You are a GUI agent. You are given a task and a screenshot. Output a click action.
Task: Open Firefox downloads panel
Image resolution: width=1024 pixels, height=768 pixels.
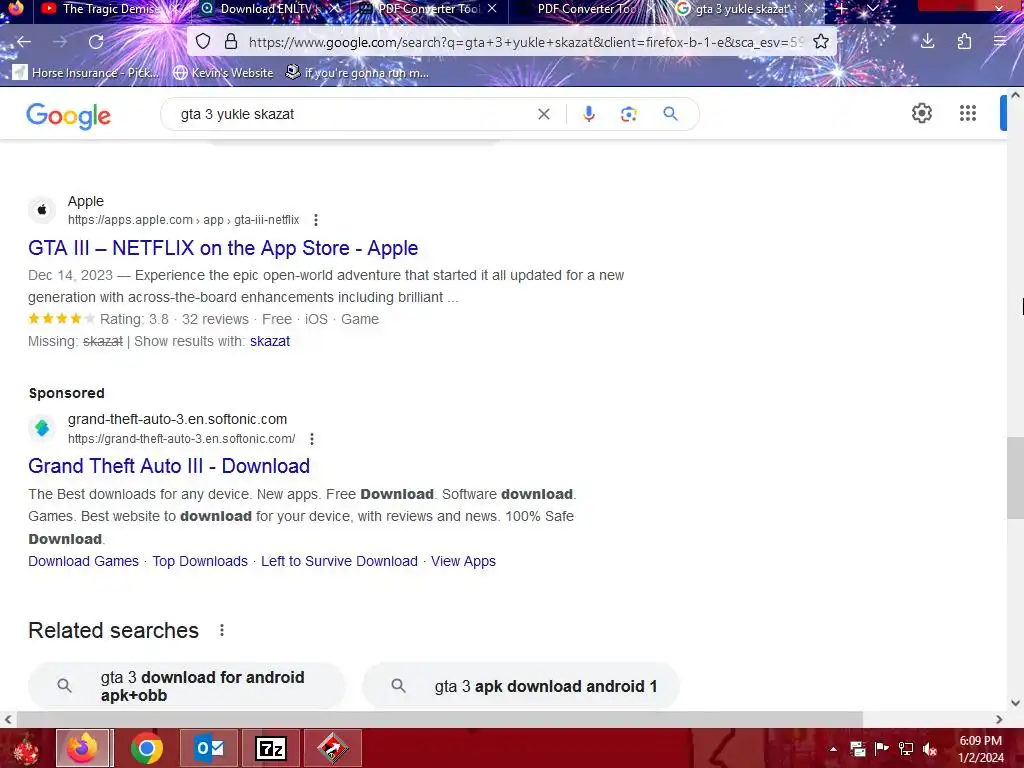point(927,42)
